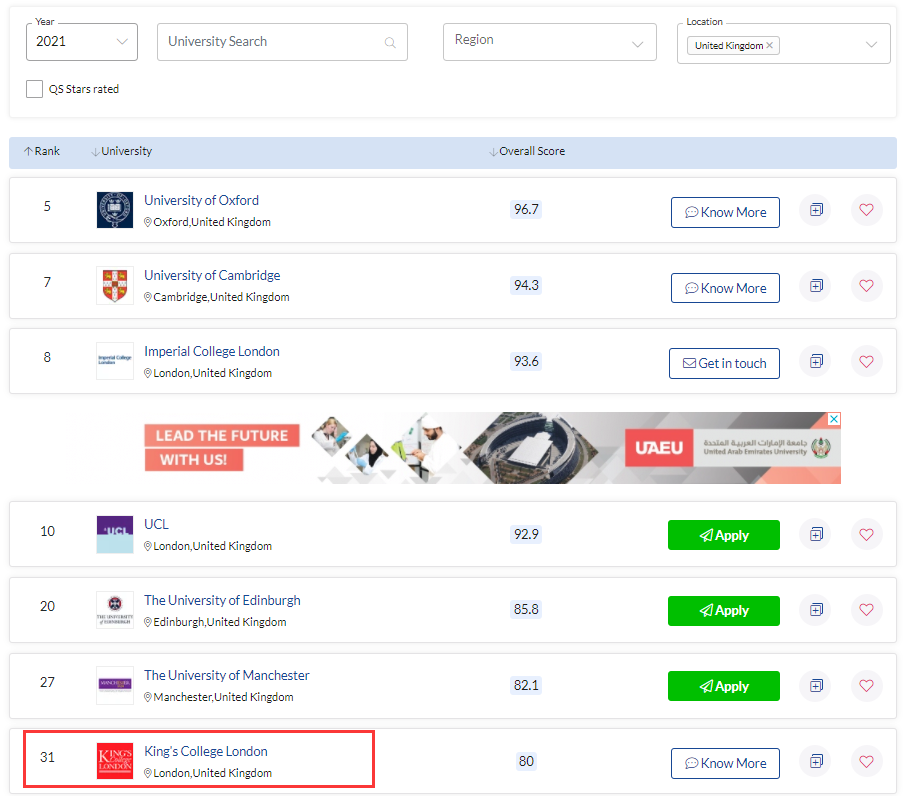Add University of Oxford to compare list
The height and width of the screenshot is (796, 914).
[816, 210]
